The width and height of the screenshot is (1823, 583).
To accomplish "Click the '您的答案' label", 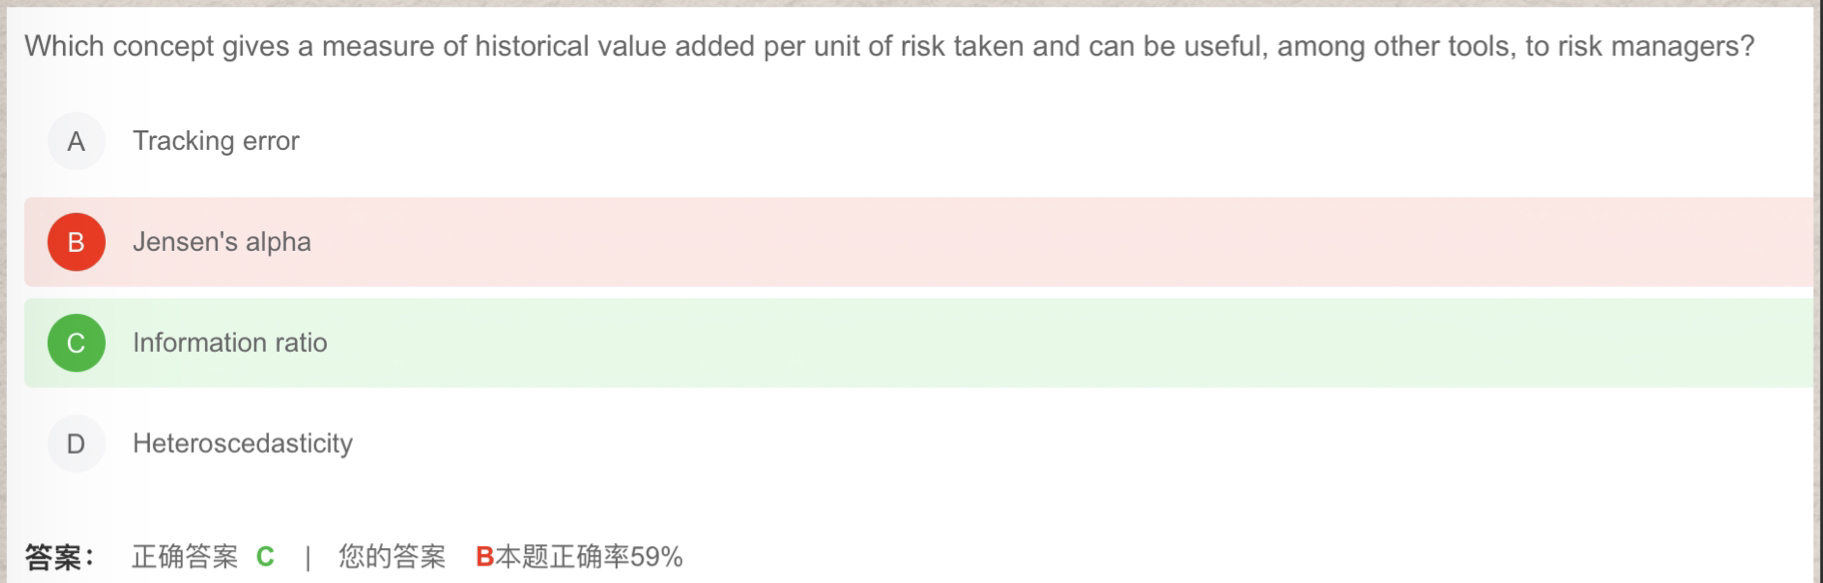I will pos(392,557).
